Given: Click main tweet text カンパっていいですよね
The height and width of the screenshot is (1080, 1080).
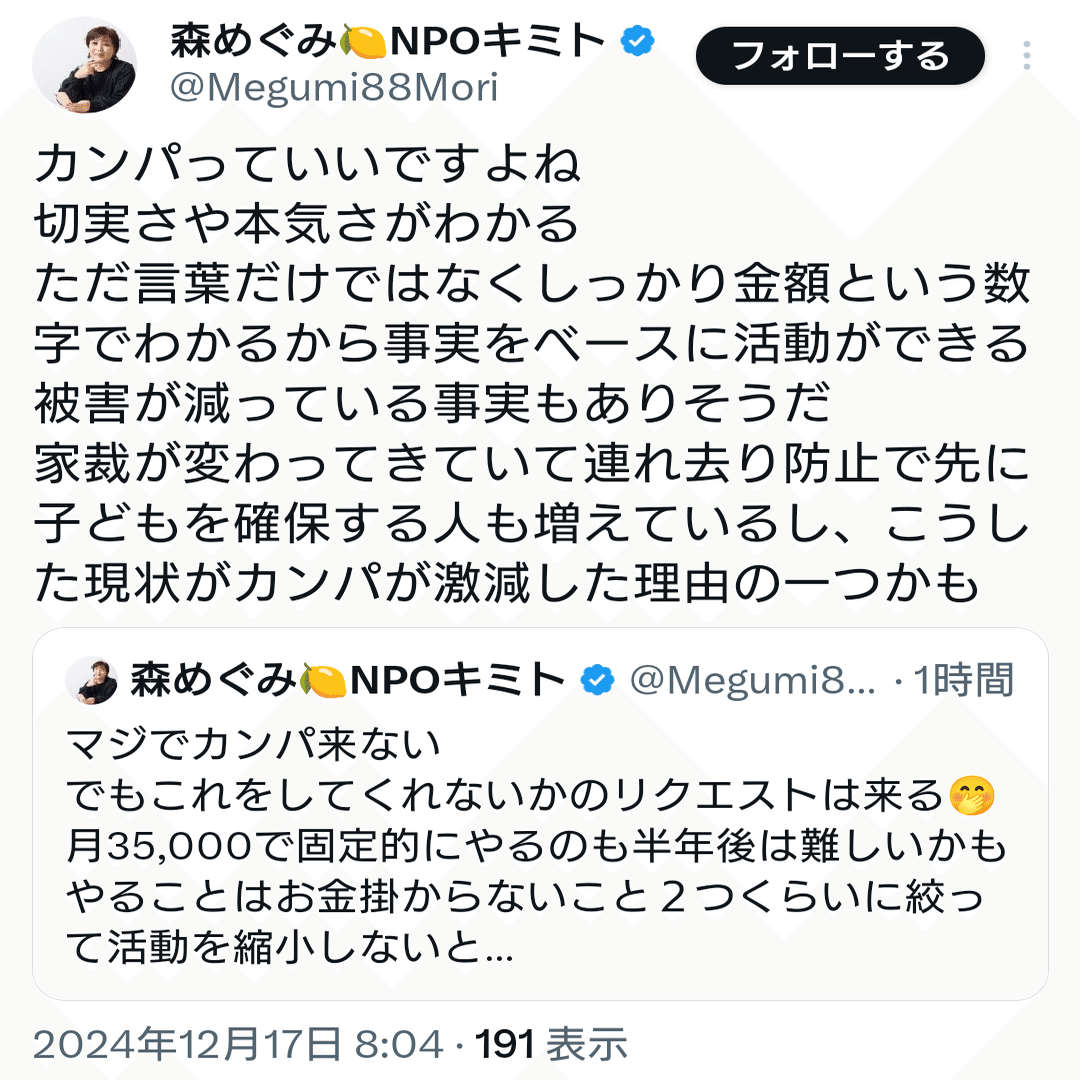Looking at the screenshot, I should pos(307,163).
